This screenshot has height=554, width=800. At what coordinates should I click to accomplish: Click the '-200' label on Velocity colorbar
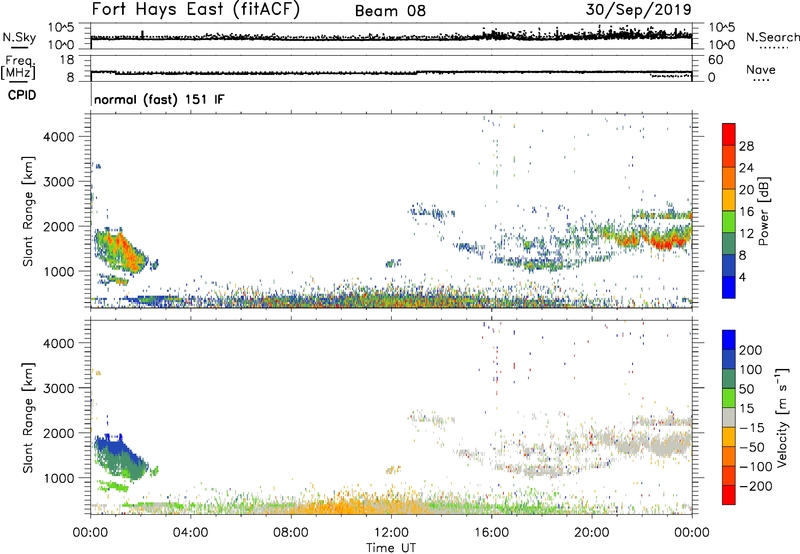756,486
